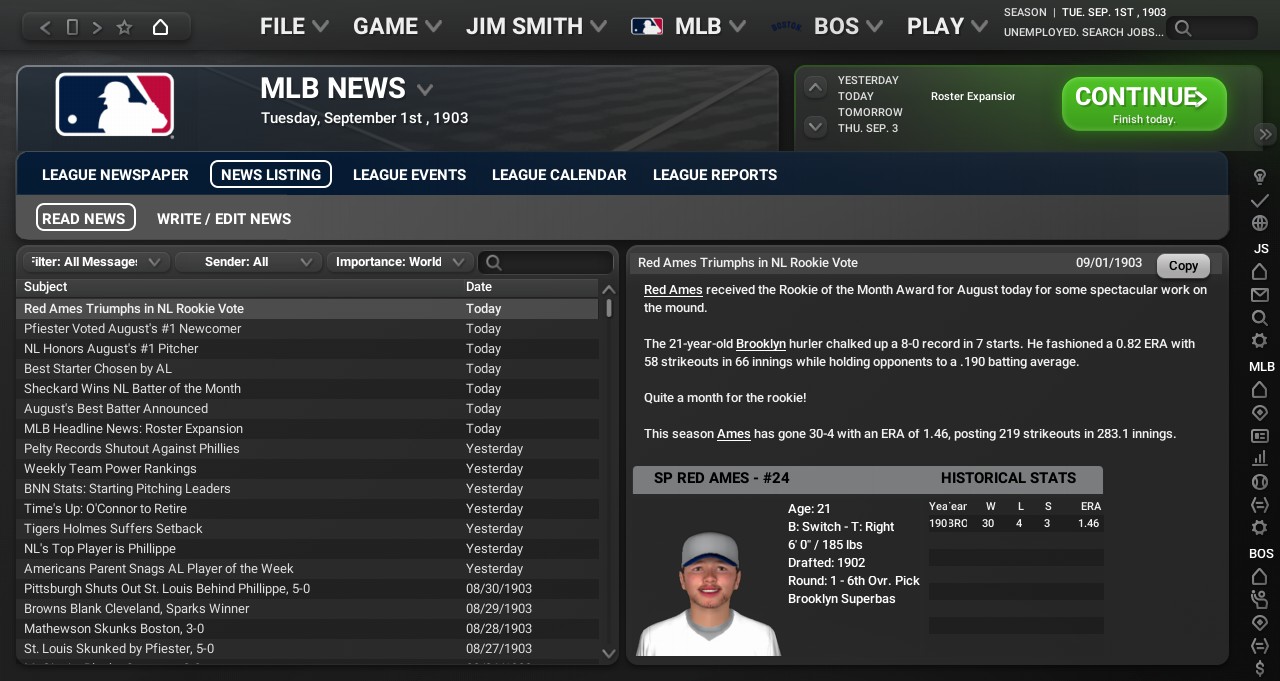Go forward with the right arrow navigation icon
Image resolution: width=1280 pixels, height=681 pixels.
point(97,27)
